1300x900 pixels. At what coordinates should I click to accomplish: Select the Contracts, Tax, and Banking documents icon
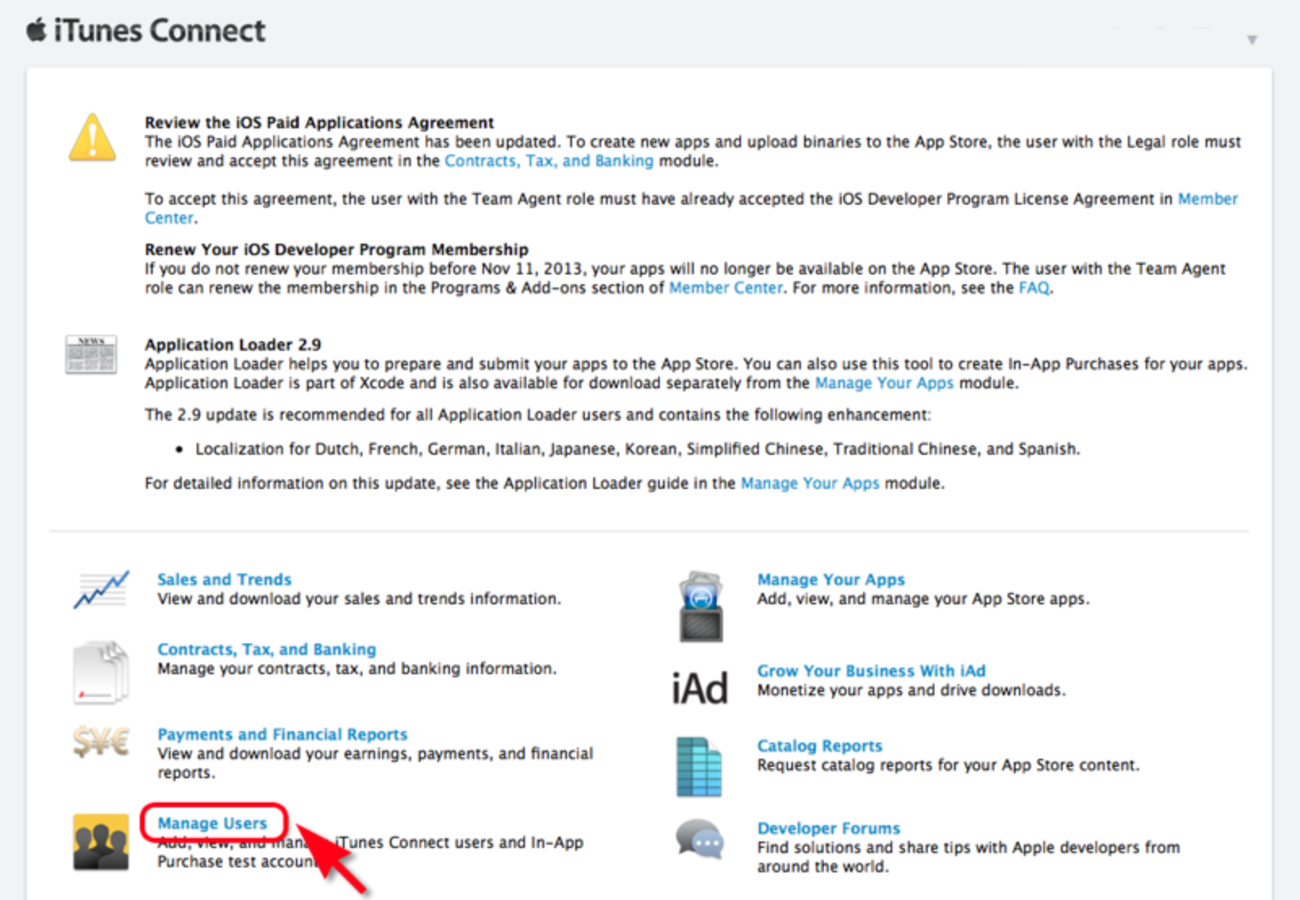101,671
